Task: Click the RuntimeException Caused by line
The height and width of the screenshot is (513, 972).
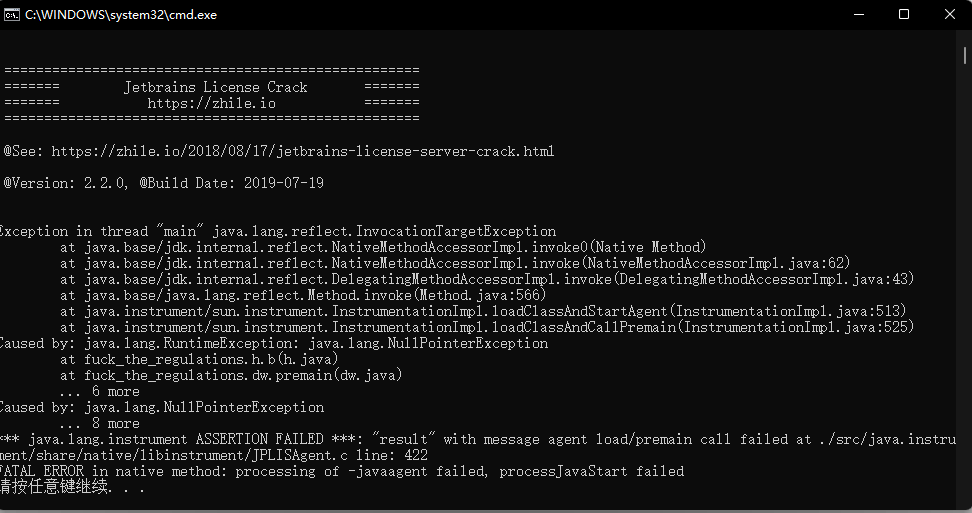Action: pos(274,343)
